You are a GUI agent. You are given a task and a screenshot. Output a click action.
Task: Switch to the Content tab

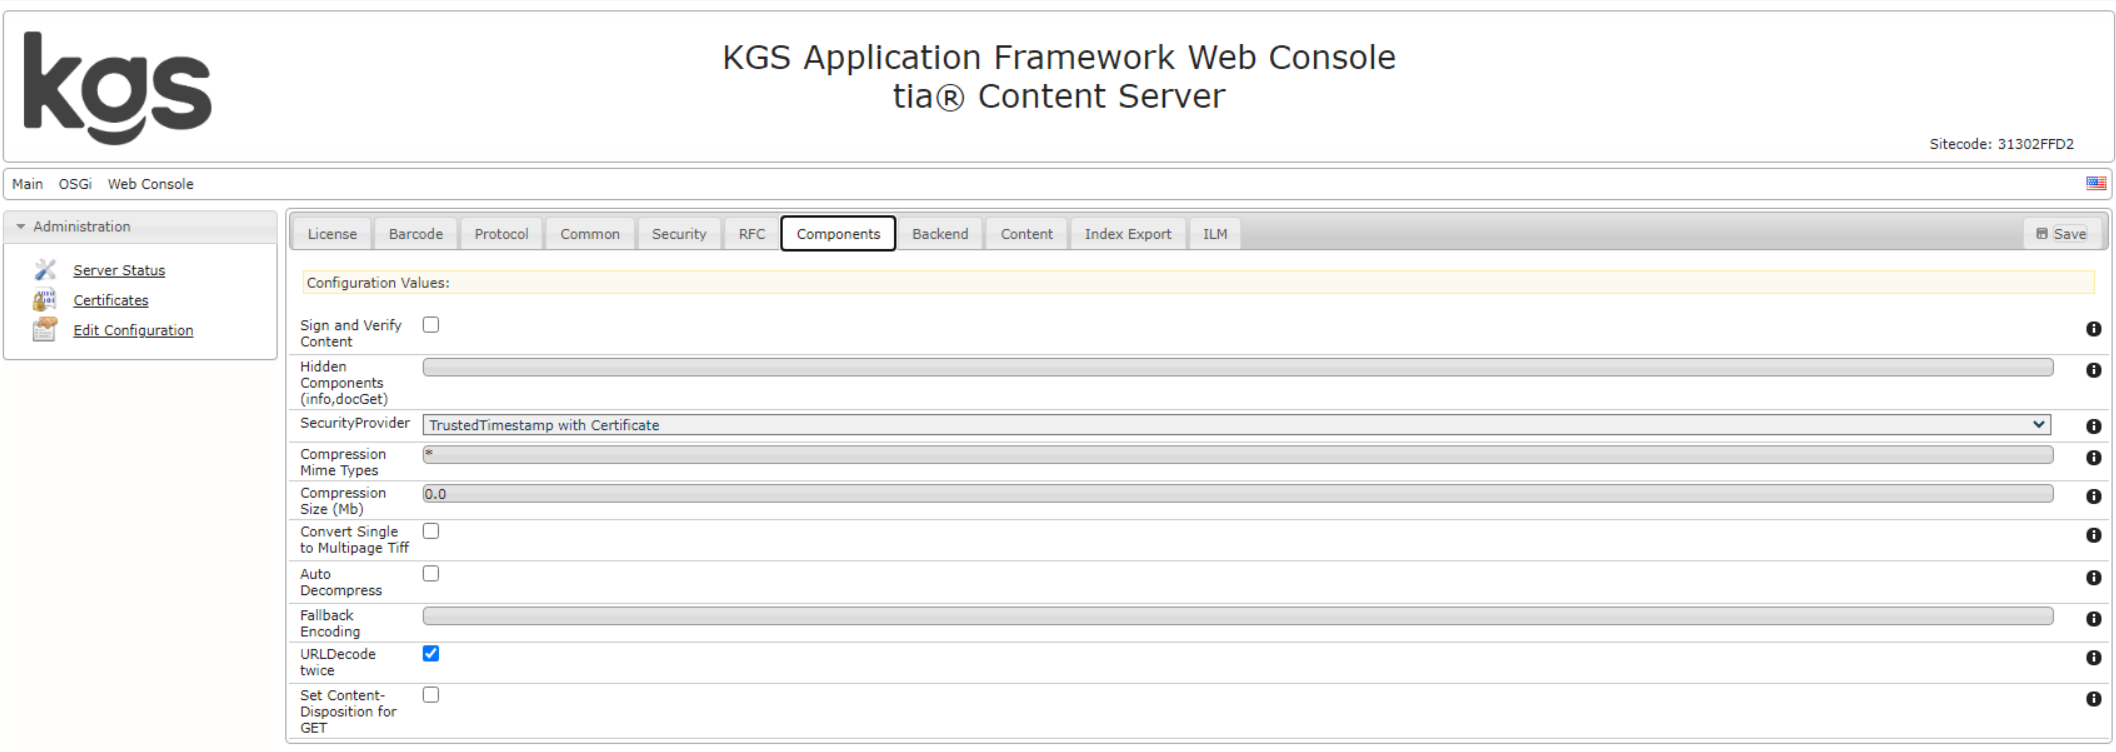[1027, 234]
